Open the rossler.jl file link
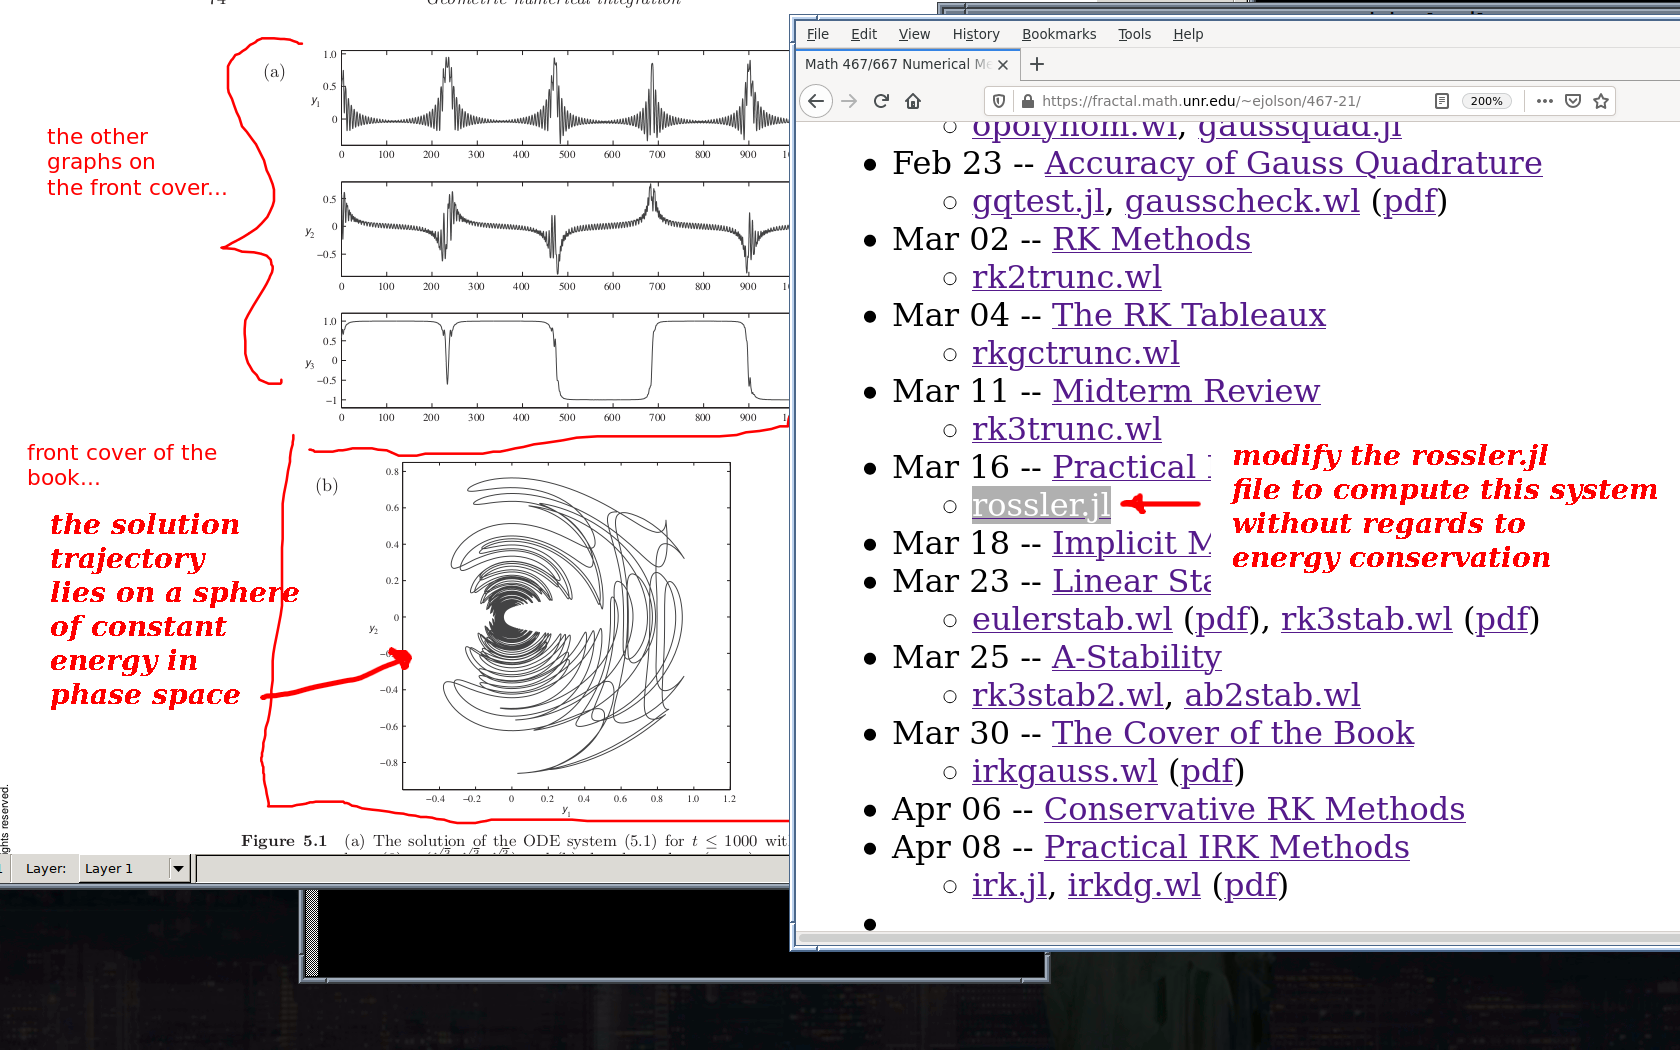Image resolution: width=1680 pixels, height=1050 pixels. coord(1040,505)
